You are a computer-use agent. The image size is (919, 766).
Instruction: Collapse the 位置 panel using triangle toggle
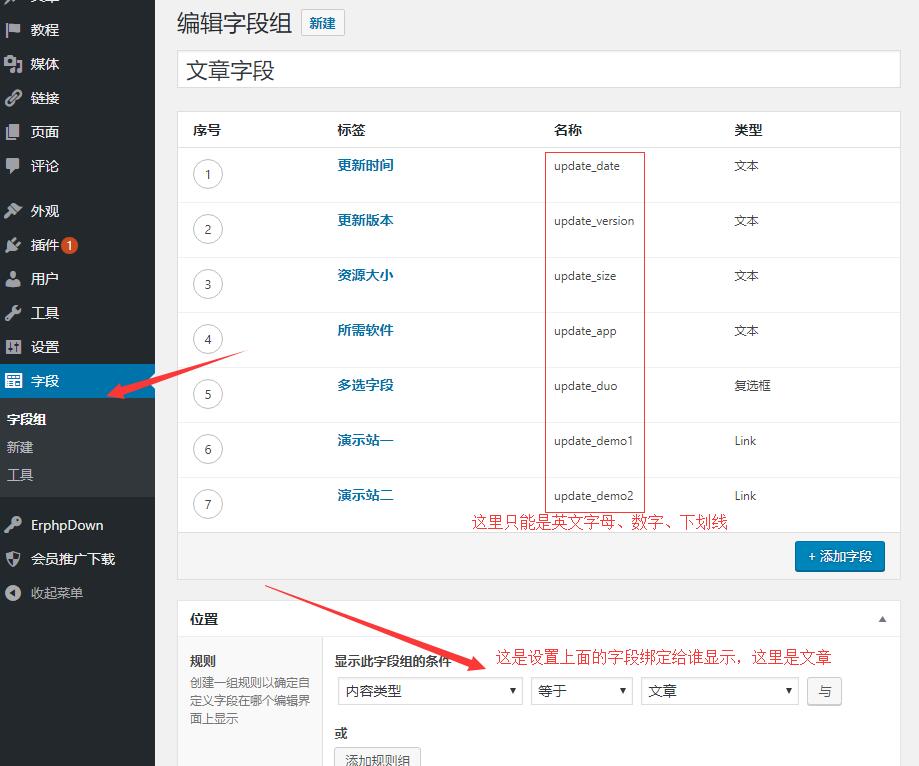pos(882,620)
